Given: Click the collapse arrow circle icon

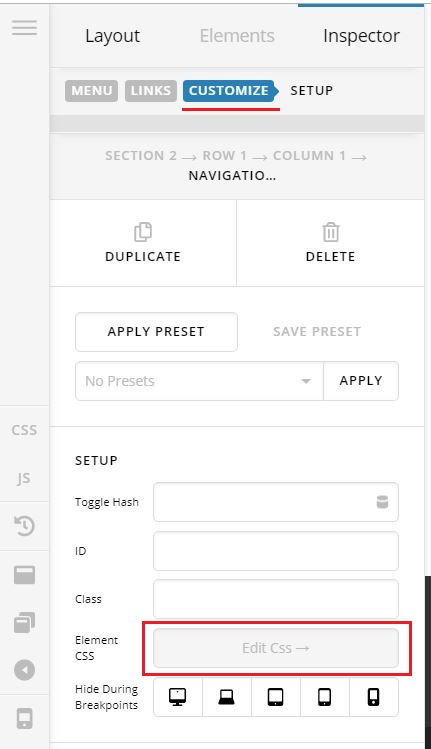Looking at the screenshot, I should click(x=24, y=670).
